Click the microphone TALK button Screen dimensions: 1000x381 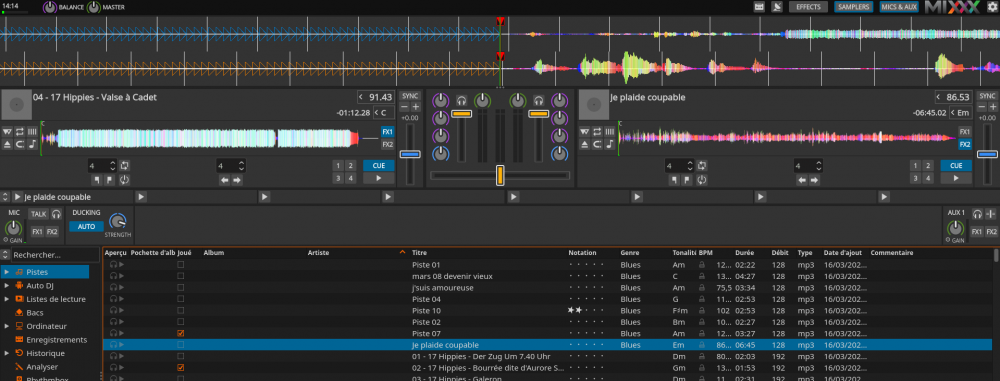(39, 214)
